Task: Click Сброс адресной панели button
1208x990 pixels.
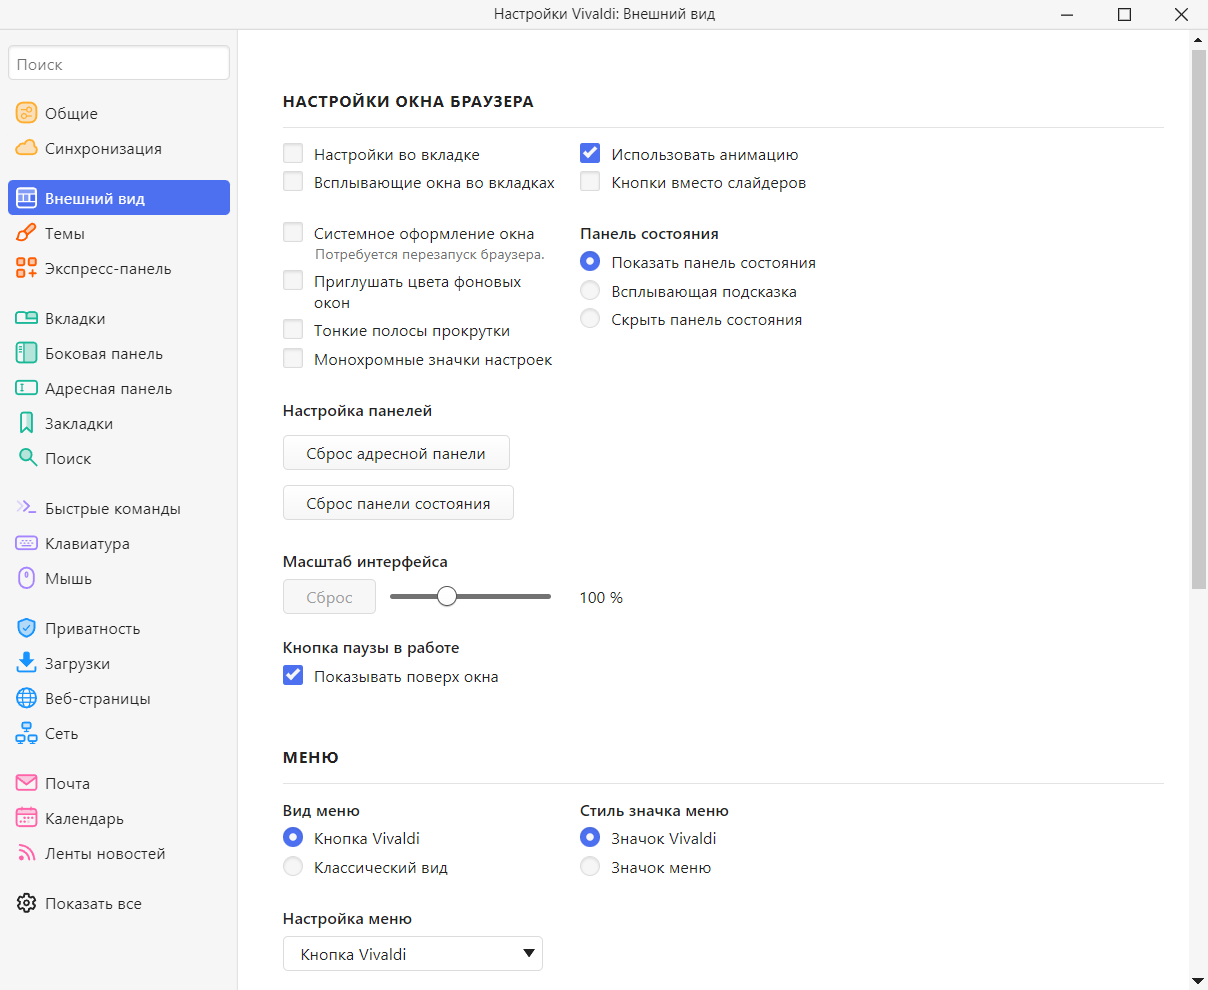Action: 396,453
